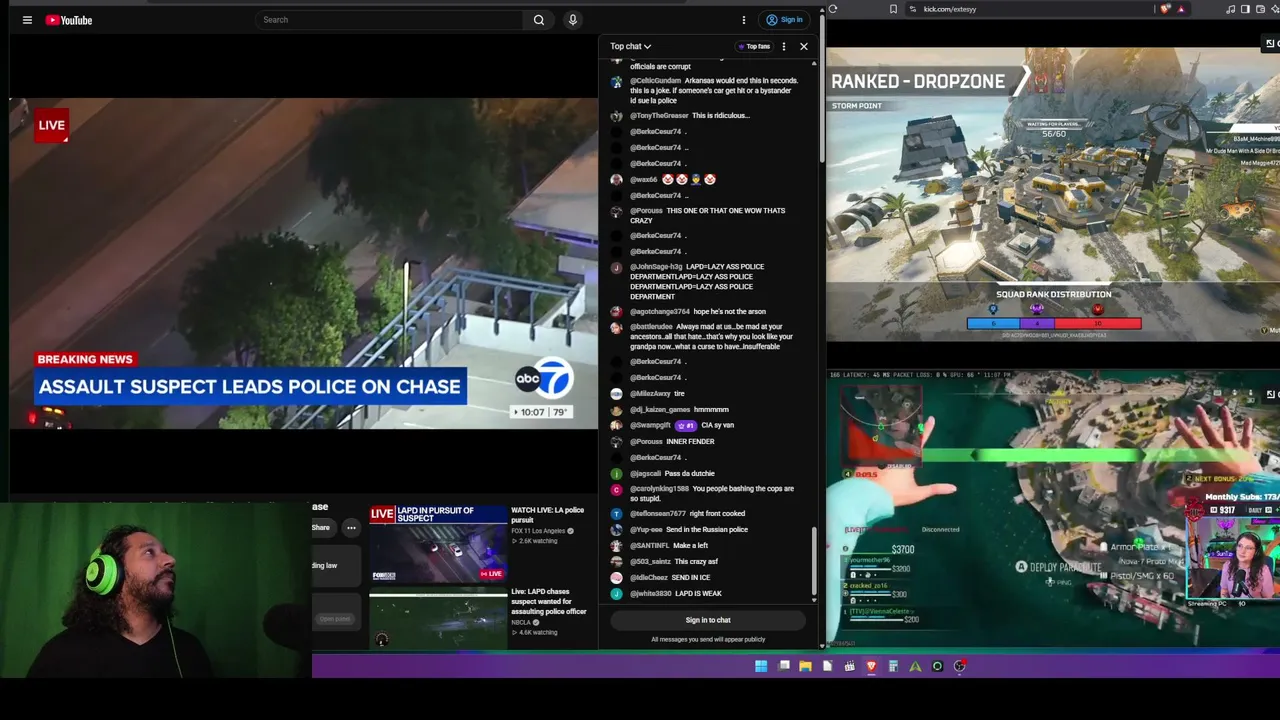Click @teflonsean7677 avatar in chat
Screen dimensions: 1280x720
coord(616,514)
